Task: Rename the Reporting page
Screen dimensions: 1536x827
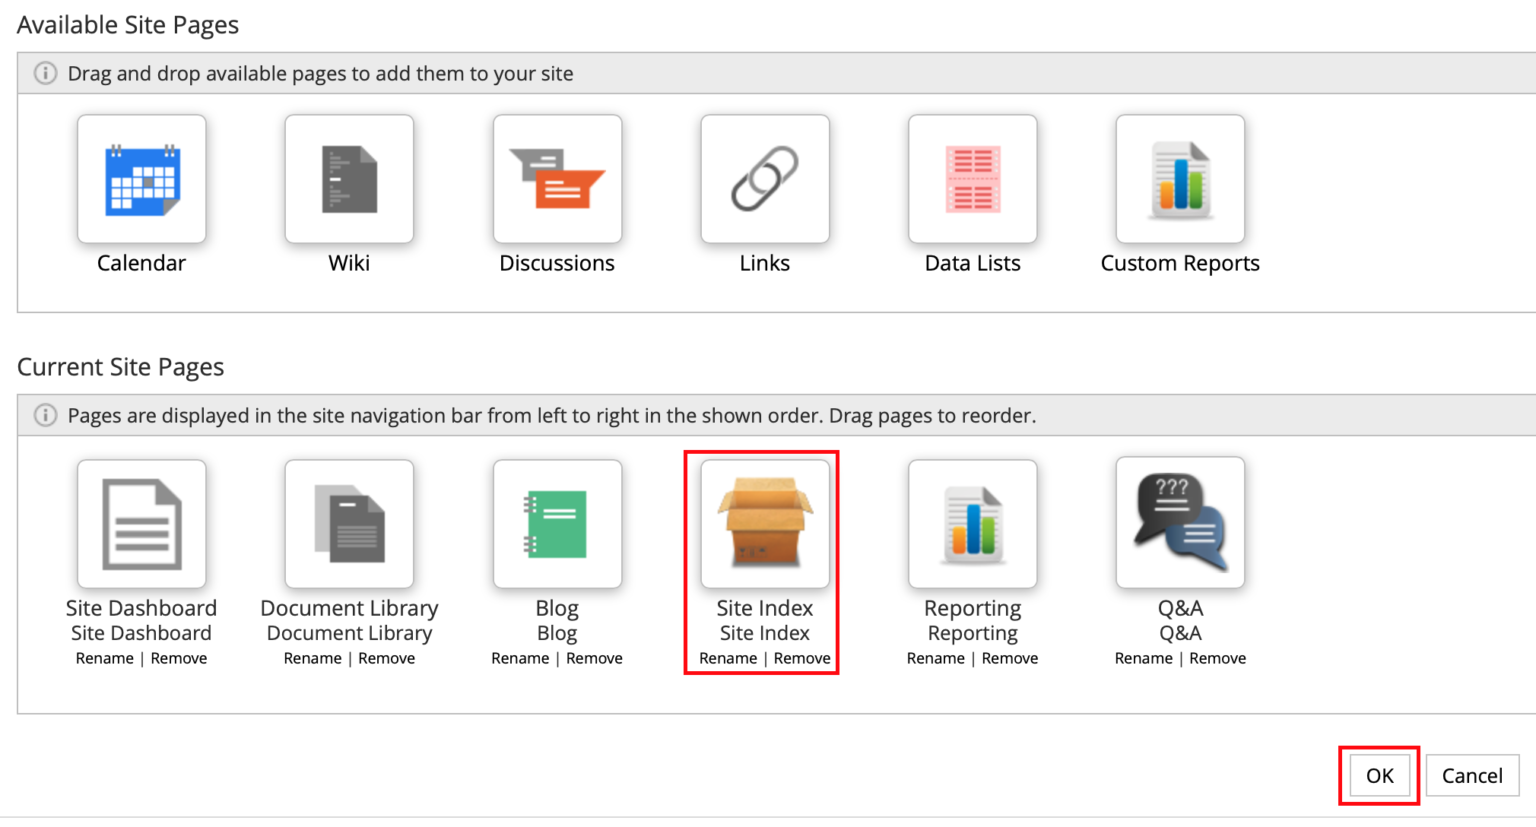Action: (935, 658)
